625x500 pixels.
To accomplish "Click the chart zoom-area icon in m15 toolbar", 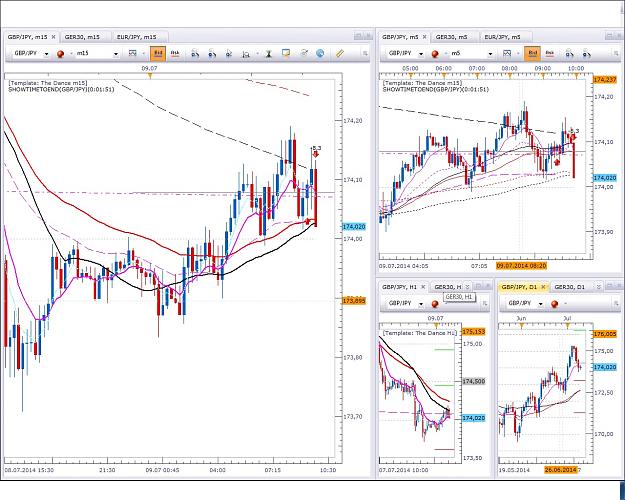I will tap(246, 53).
